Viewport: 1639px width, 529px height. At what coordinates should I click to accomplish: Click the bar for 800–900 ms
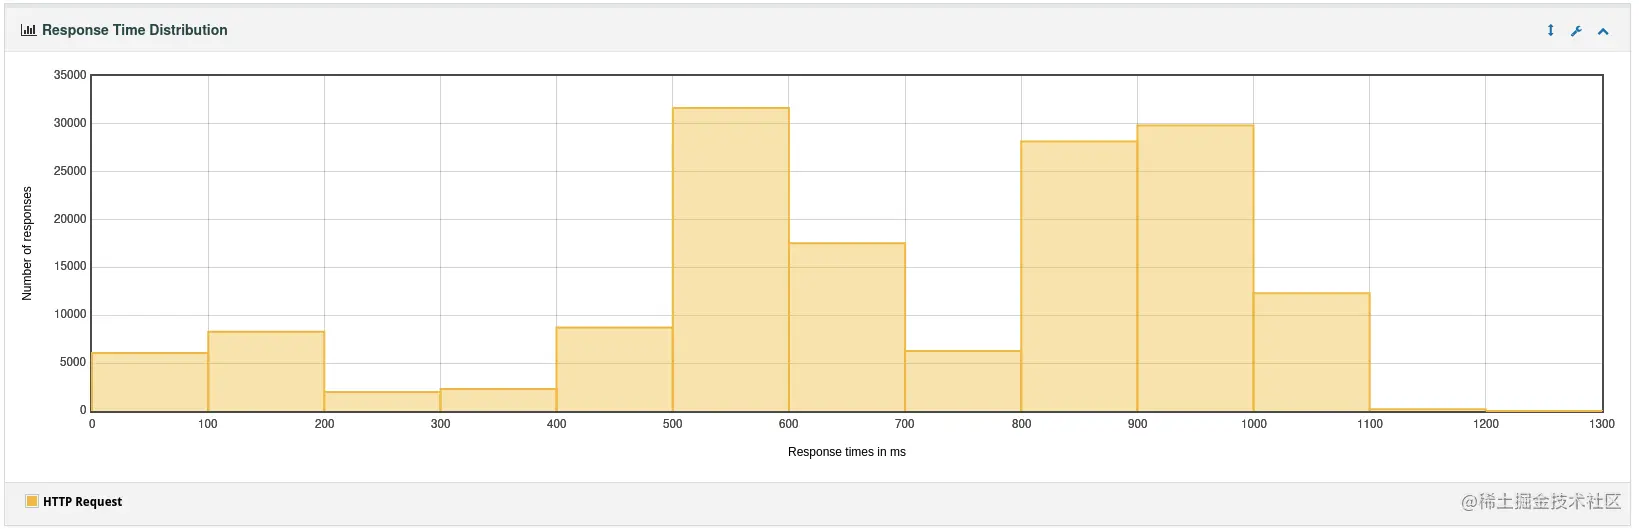[1079, 276]
